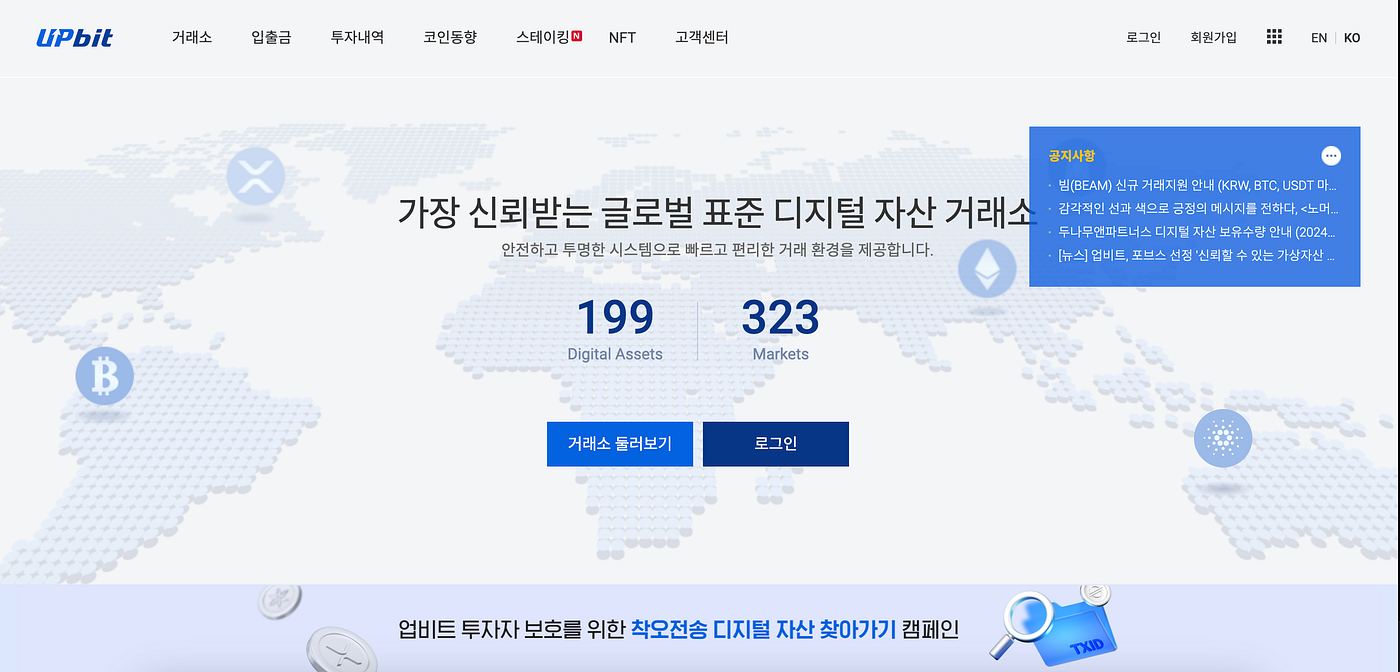The height and width of the screenshot is (672, 1400).
Task: Click the 안전하고 투명한 시스템으로 subtitle
Action: (717, 249)
